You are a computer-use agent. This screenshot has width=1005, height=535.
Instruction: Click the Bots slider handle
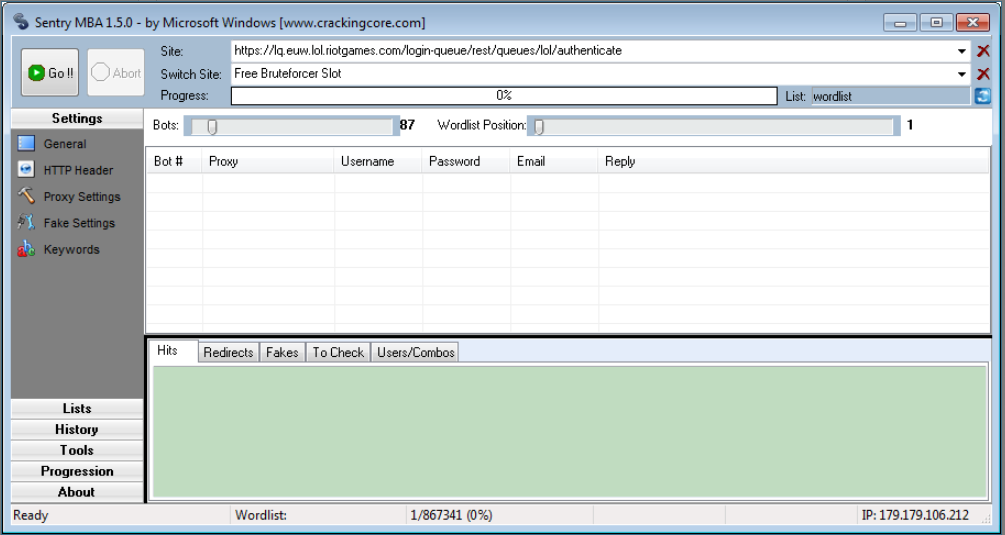212,126
